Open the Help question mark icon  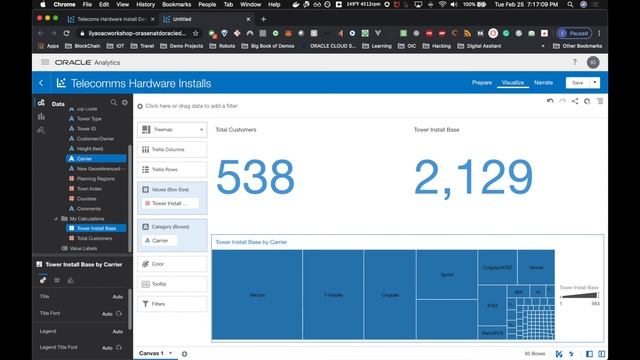(x=574, y=62)
